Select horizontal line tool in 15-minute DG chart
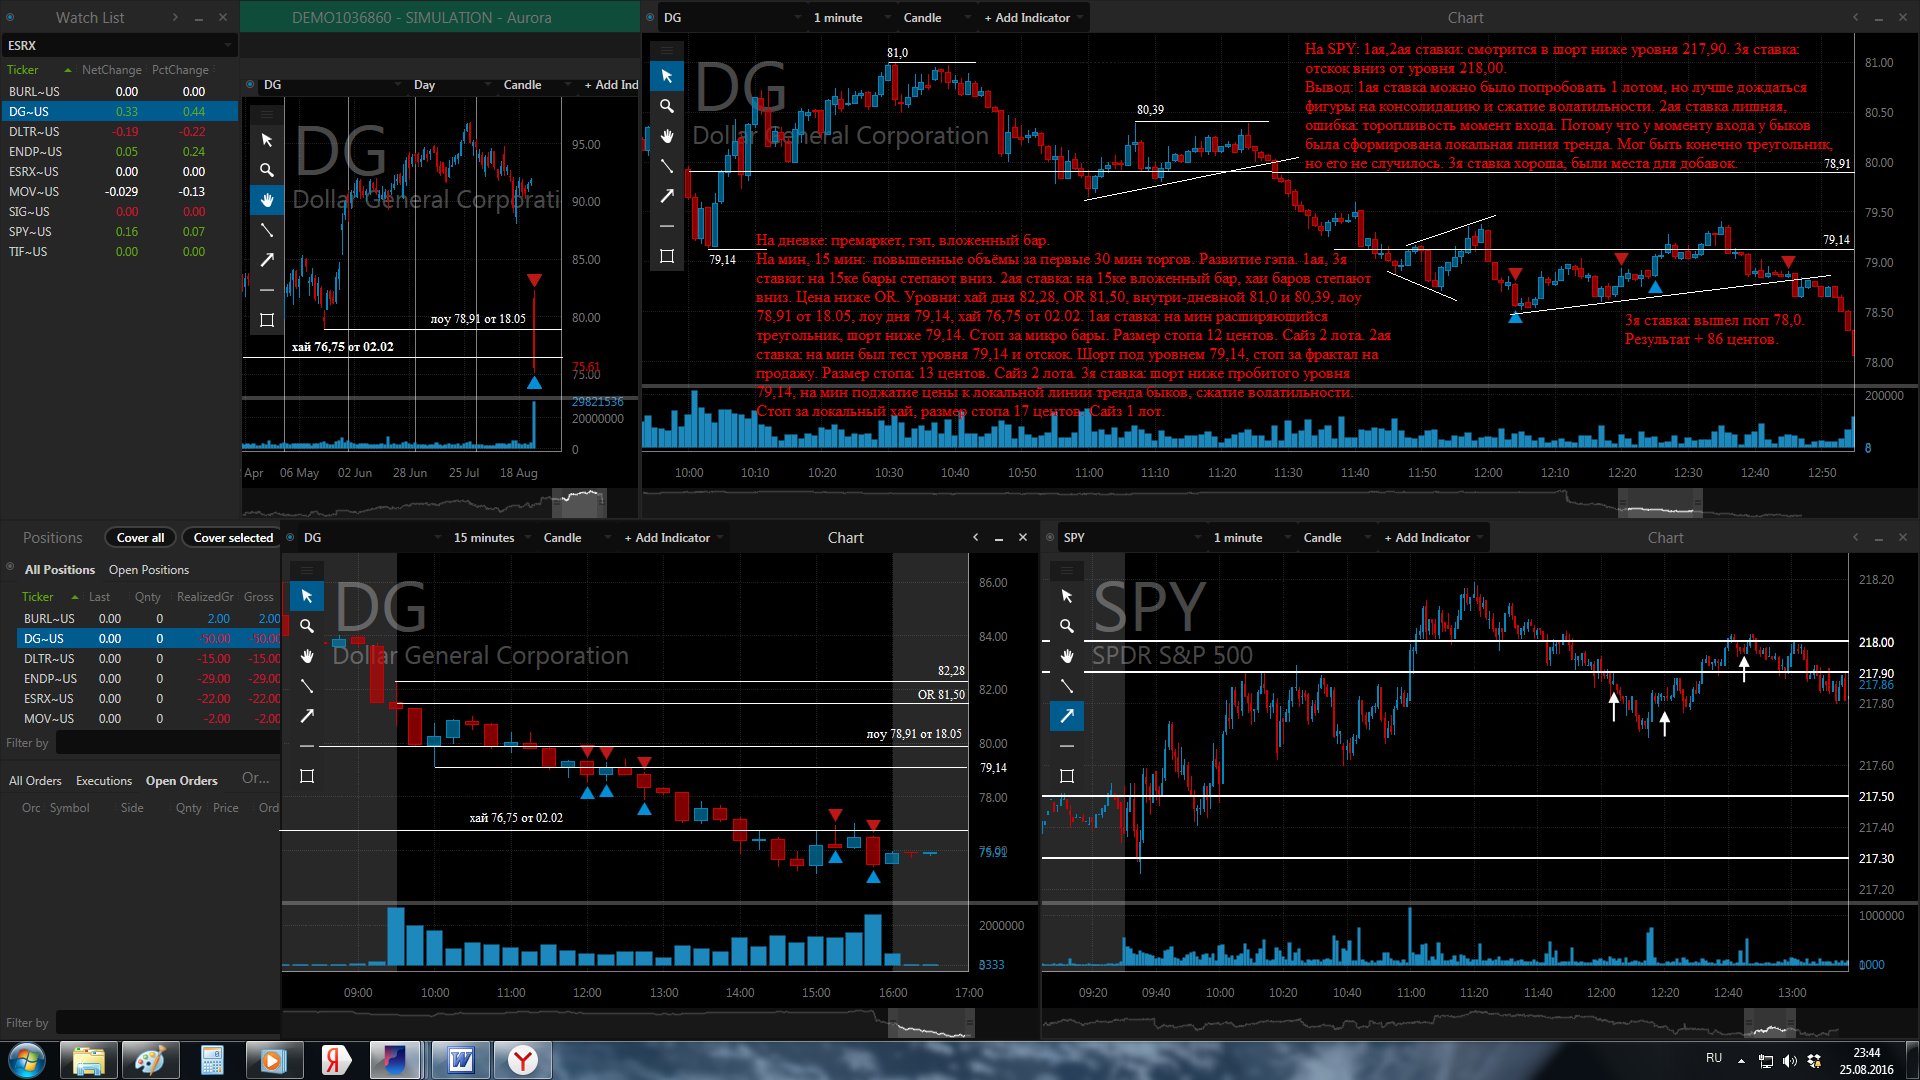Image resolution: width=1920 pixels, height=1080 pixels. pos(307,746)
